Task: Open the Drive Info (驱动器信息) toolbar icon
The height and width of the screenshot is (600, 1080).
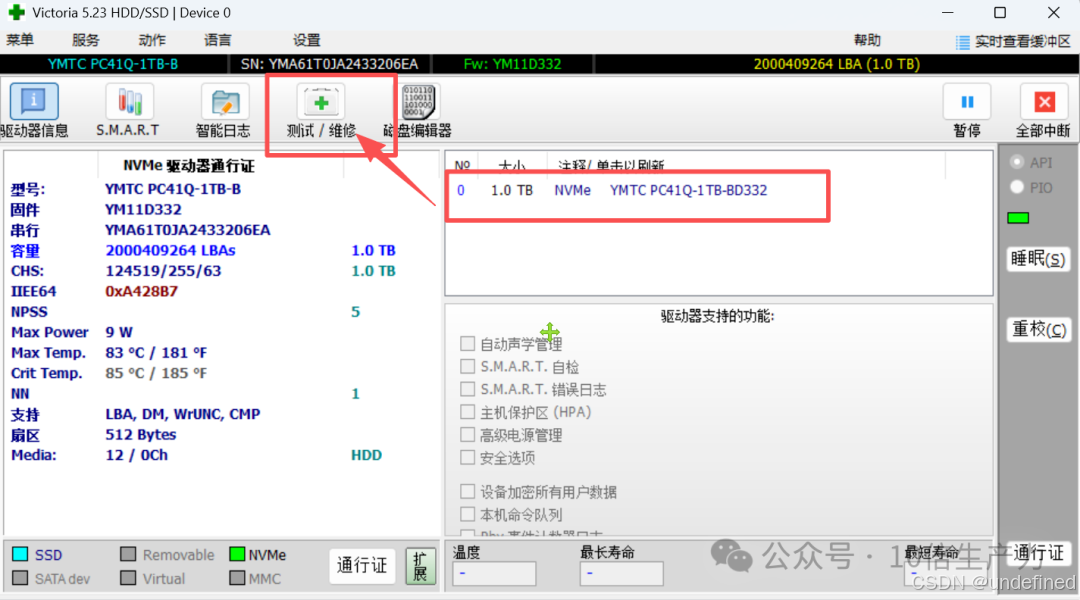Action: 34,102
